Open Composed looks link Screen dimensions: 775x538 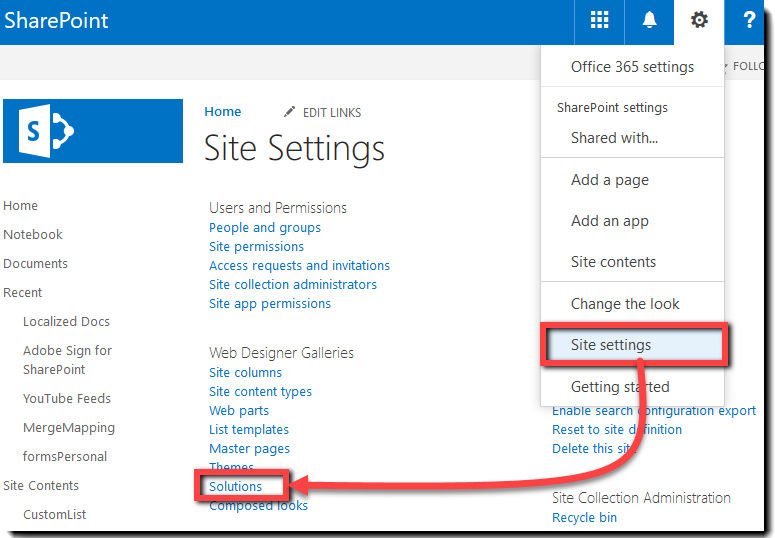pyautogui.click(x=258, y=506)
